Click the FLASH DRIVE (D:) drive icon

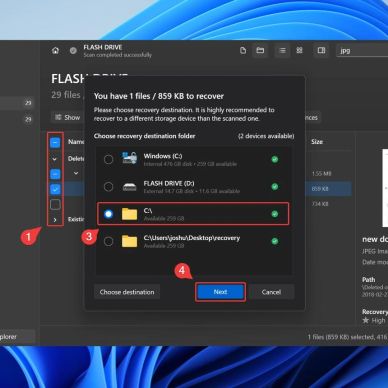click(129, 187)
